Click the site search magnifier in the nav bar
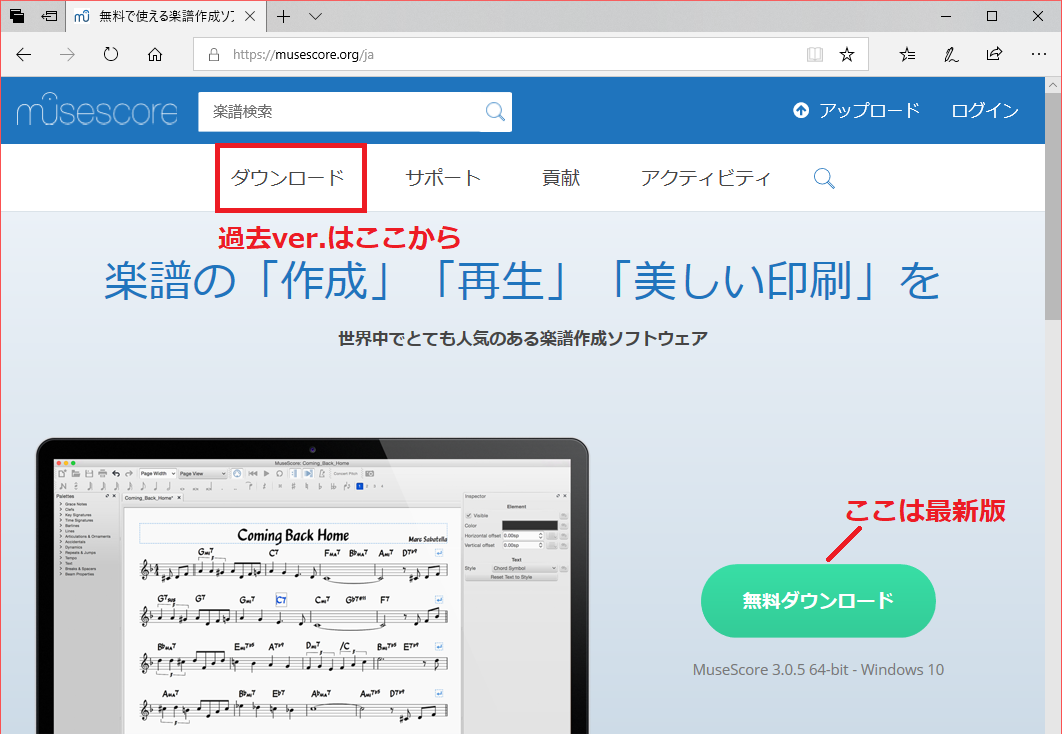This screenshot has width=1062, height=734. [x=824, y=179]
